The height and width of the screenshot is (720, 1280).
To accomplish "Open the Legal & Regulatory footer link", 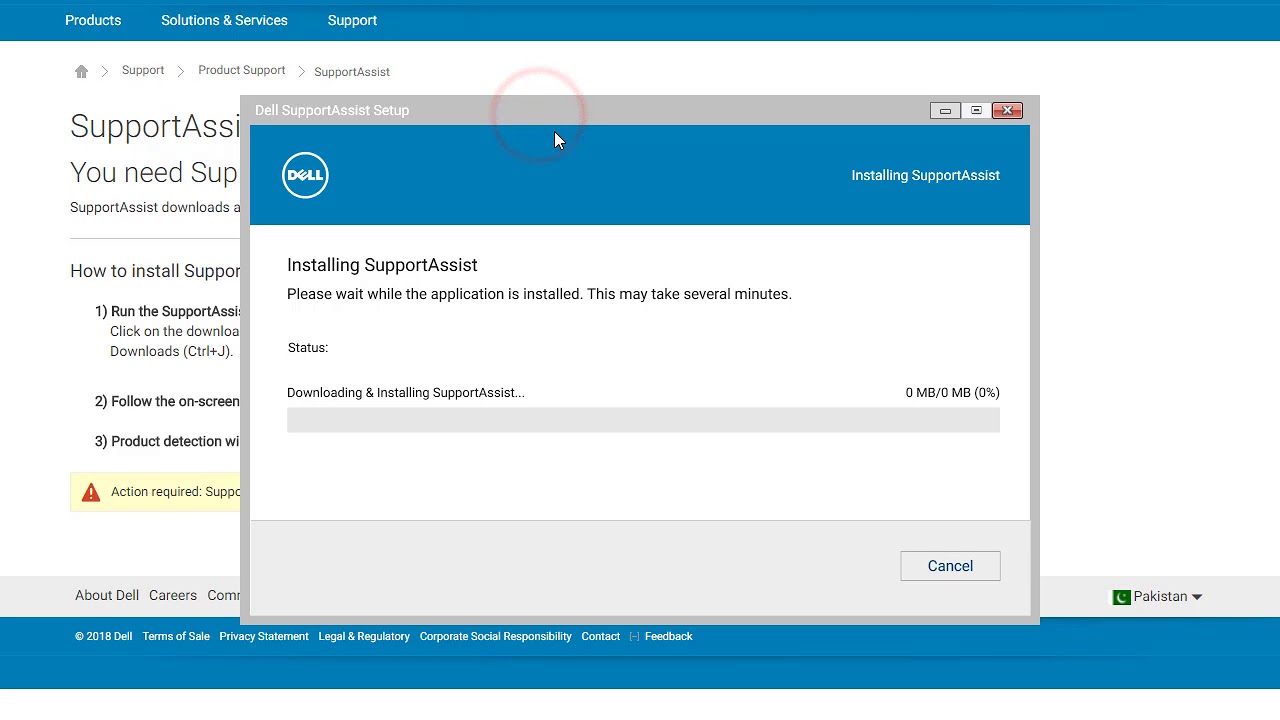I will [x=364, y=636].
